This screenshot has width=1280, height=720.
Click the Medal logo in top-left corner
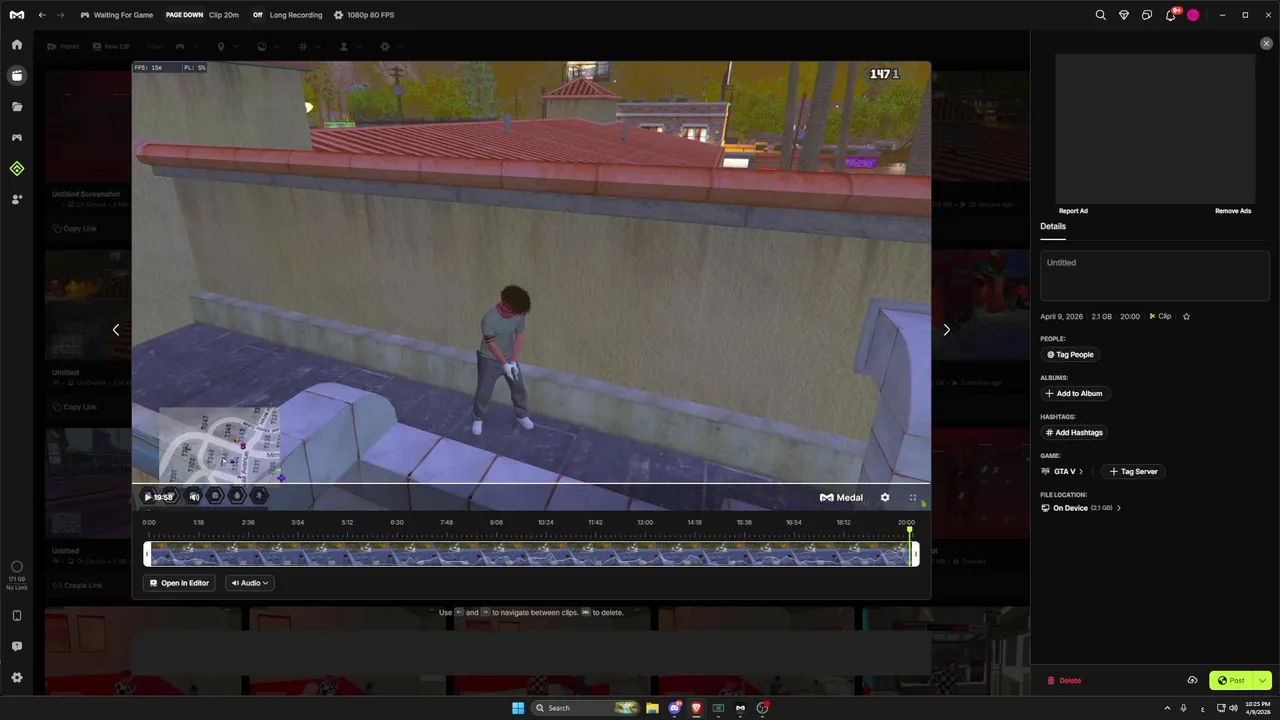click(17, 15)
